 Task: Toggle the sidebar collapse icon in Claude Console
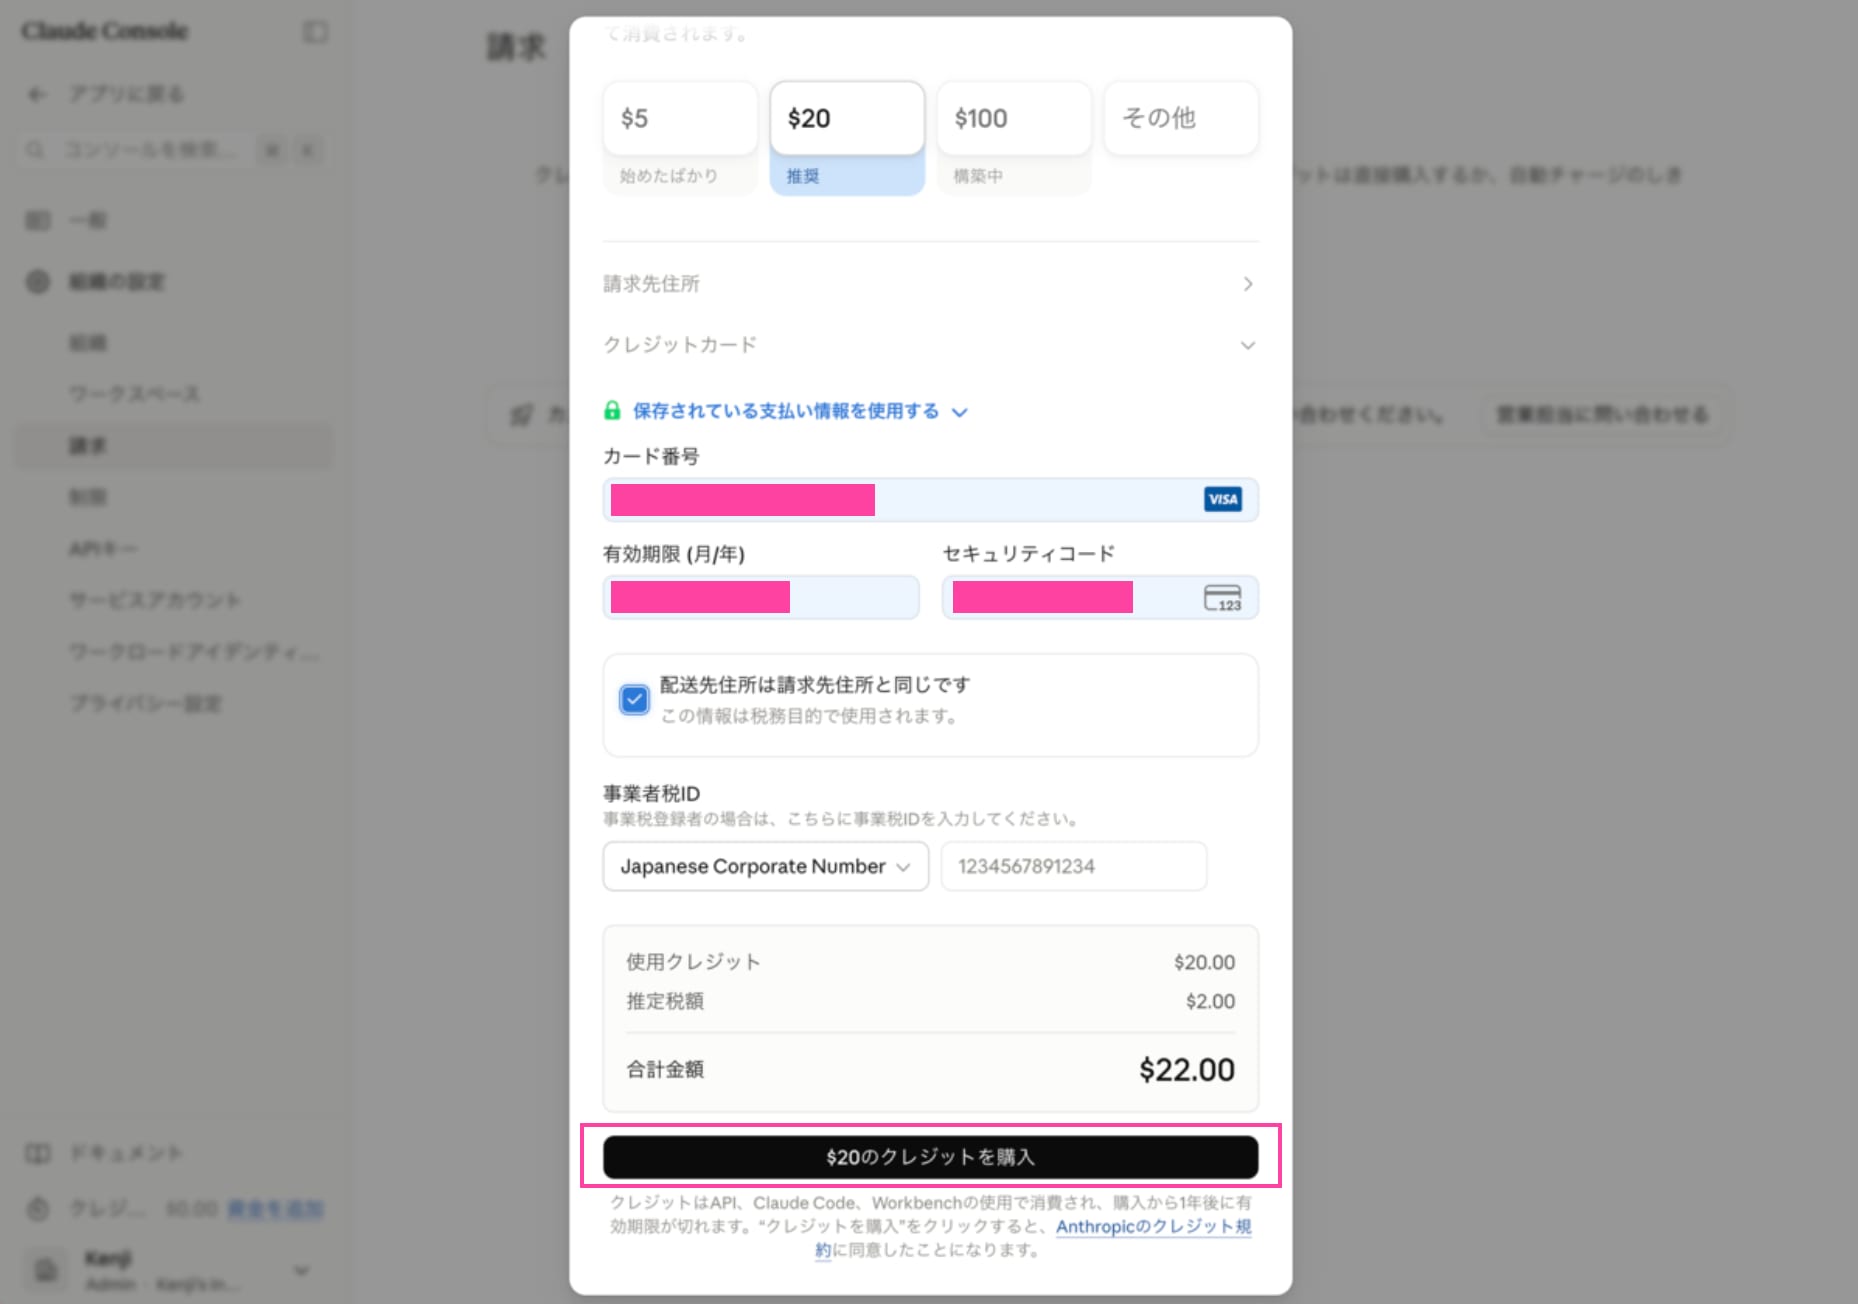coord(315,32)
